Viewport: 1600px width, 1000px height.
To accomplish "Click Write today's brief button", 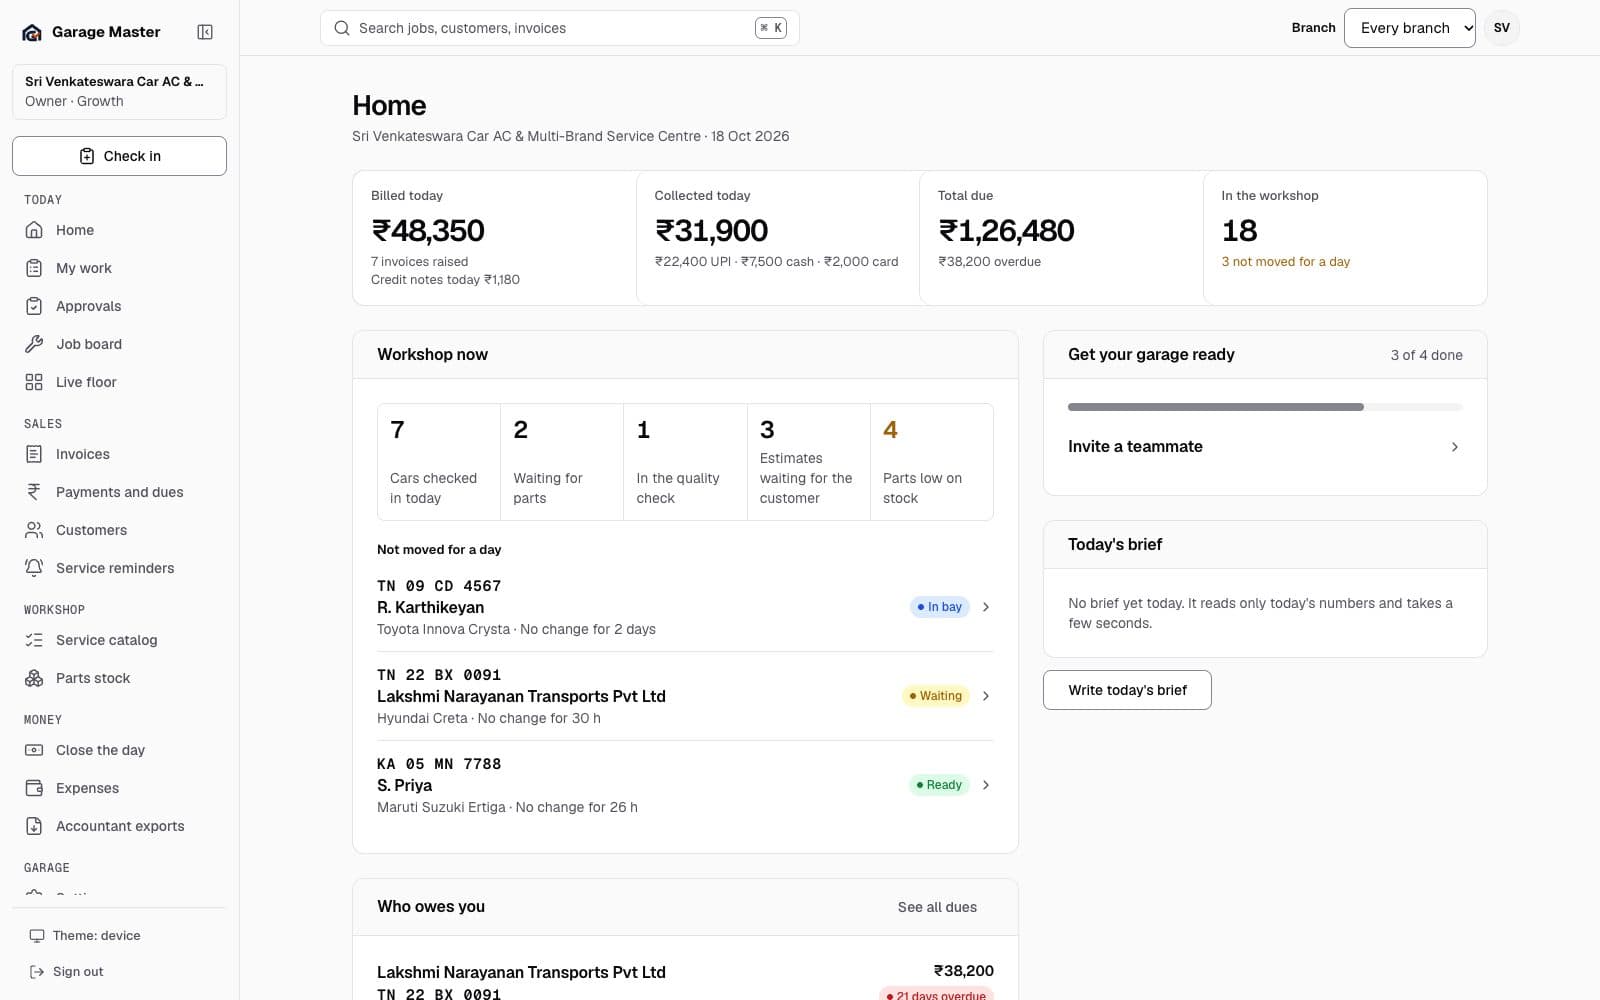I will click(x=1127, y=690).
